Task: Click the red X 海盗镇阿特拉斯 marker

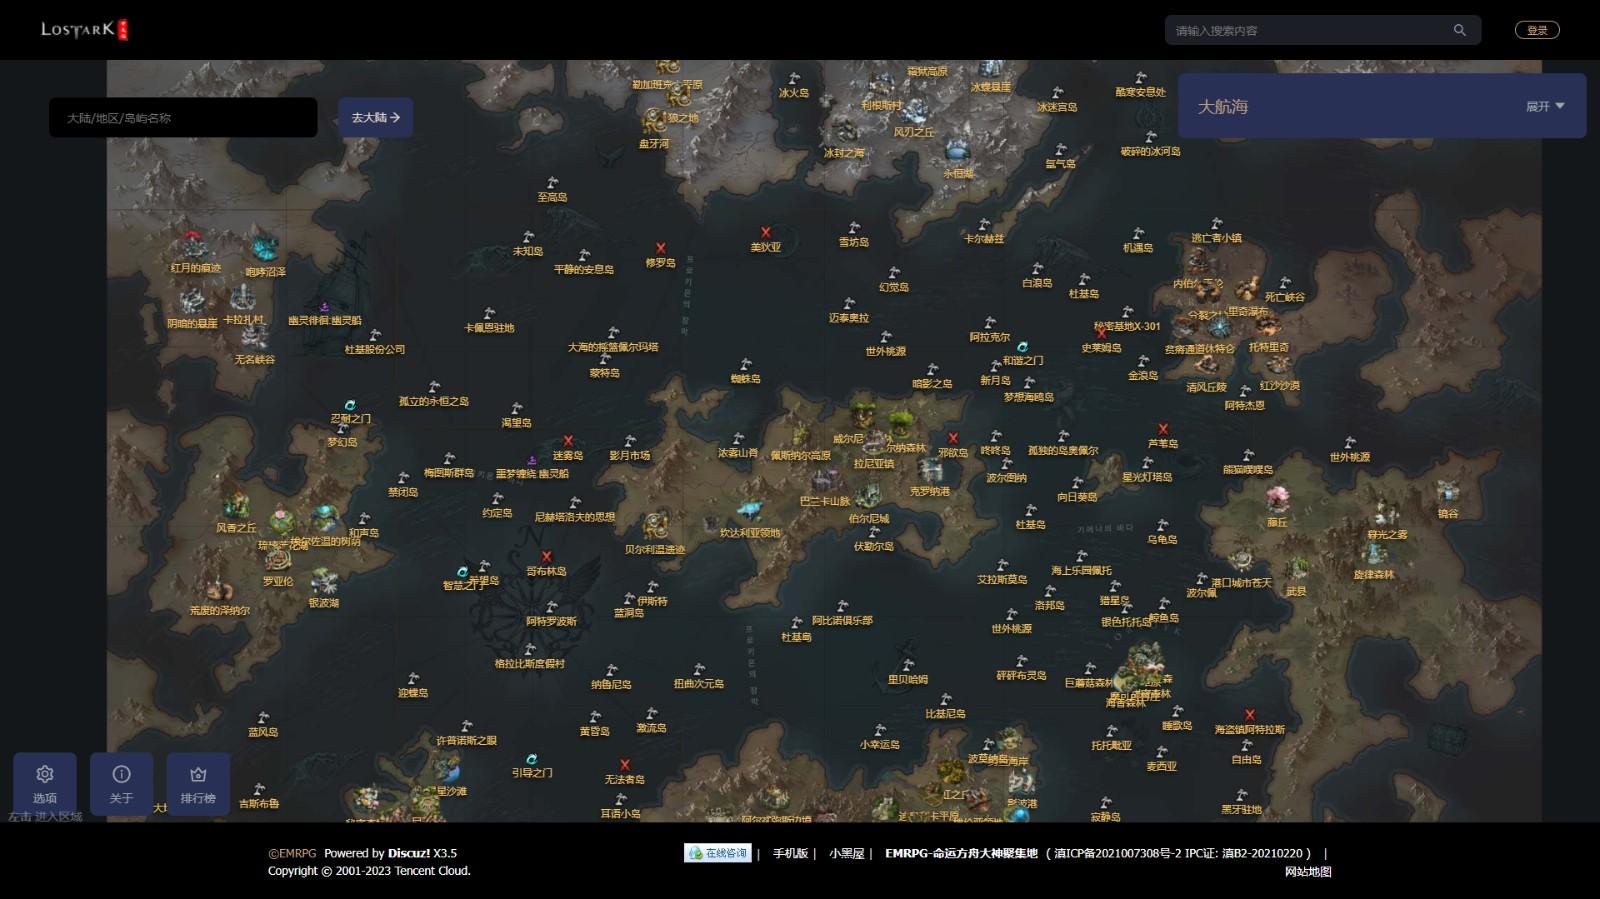Action: tap(1250, 715)
